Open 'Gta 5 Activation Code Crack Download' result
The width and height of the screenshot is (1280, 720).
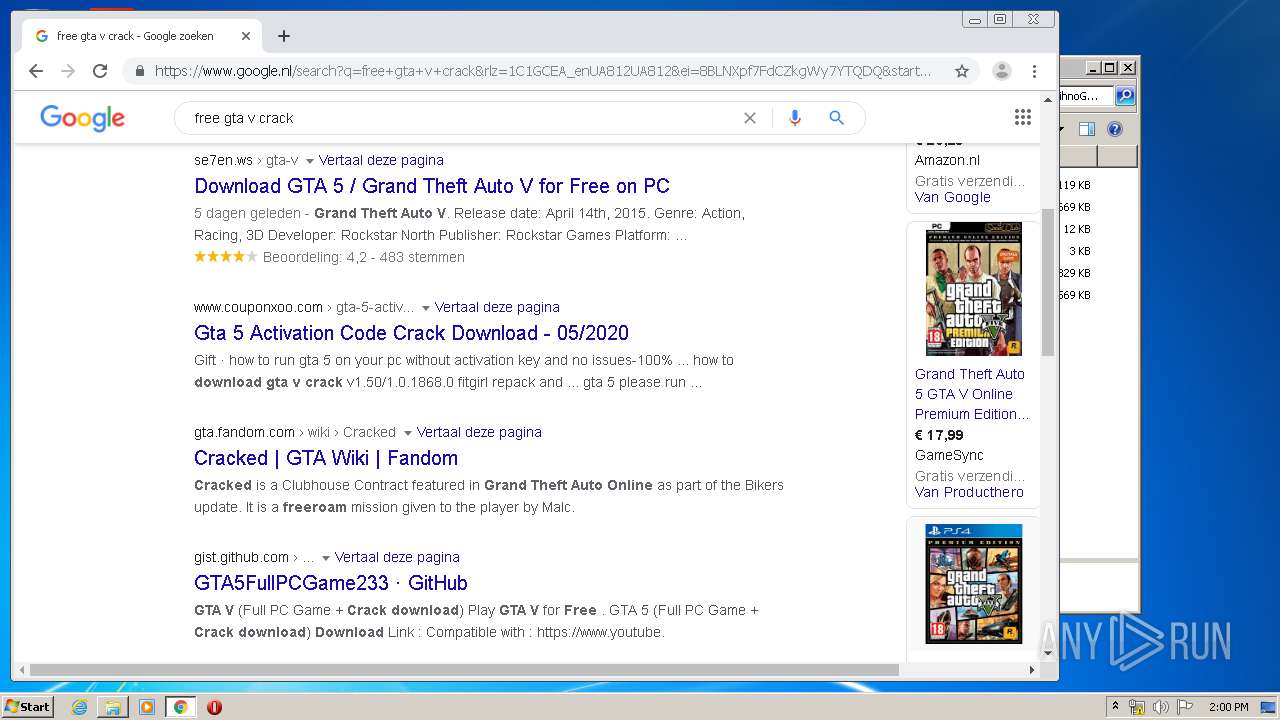[411, 333]
